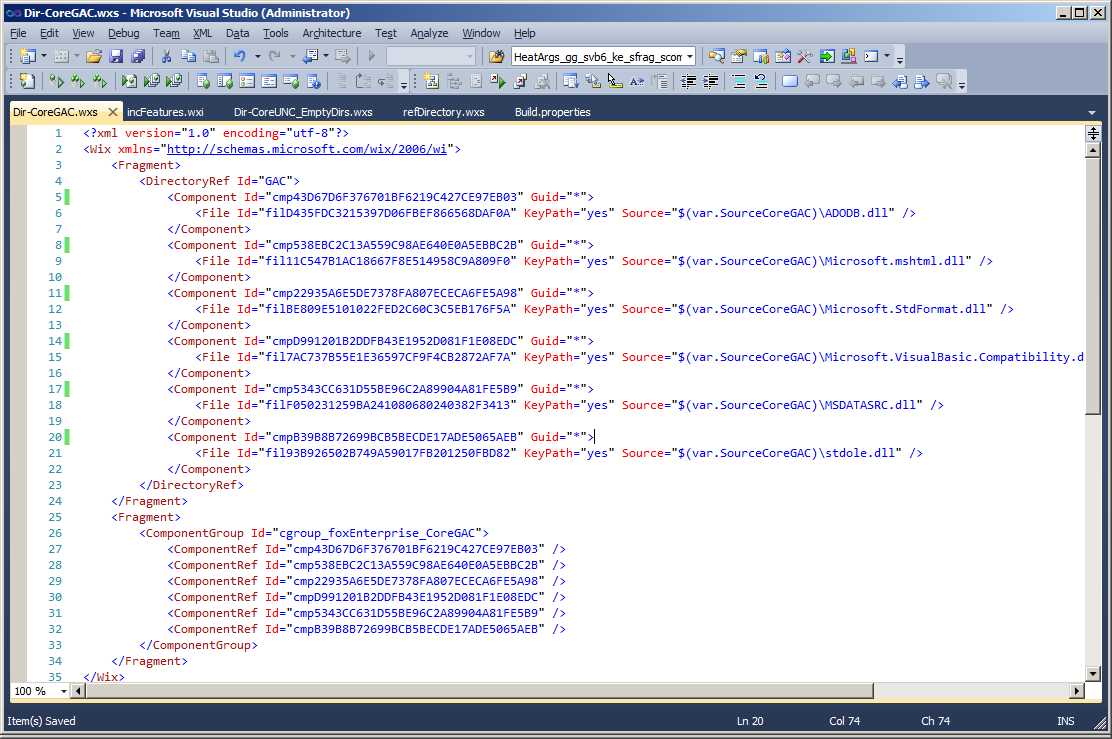Click the ADODB.dll source text on line 6

click(856, 213)
